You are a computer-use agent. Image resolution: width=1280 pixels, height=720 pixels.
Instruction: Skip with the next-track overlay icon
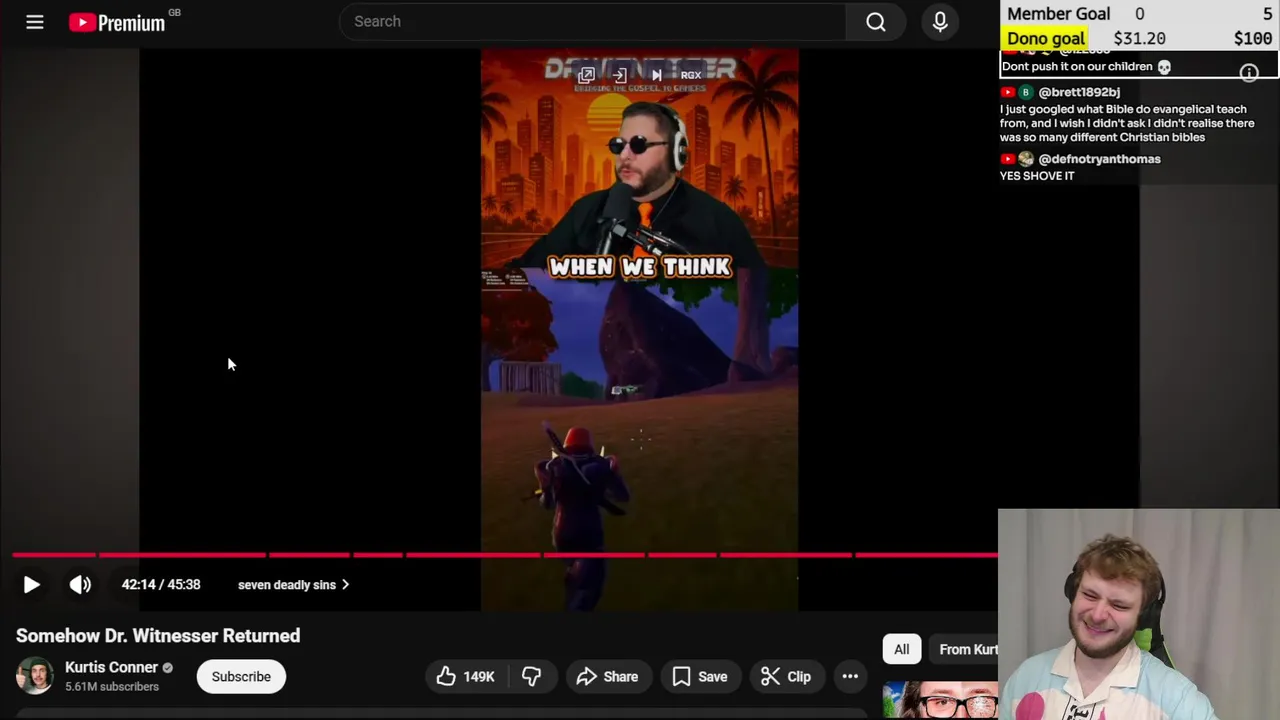(x=657, y=75)
